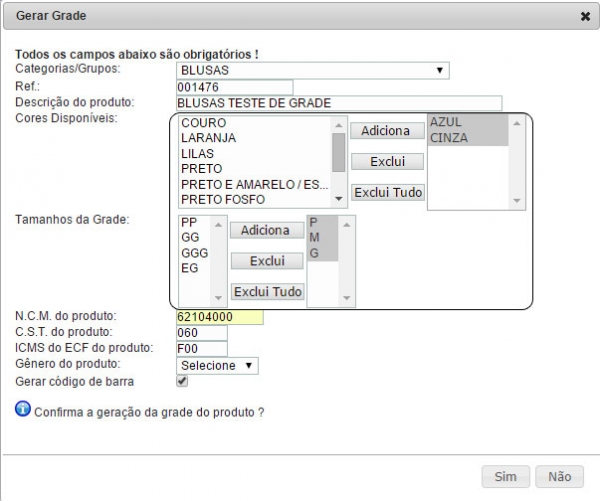The width and height of the screenshot is (600, 501).
Task: Cancel with the Não button
Action: [x=559, y=477]
